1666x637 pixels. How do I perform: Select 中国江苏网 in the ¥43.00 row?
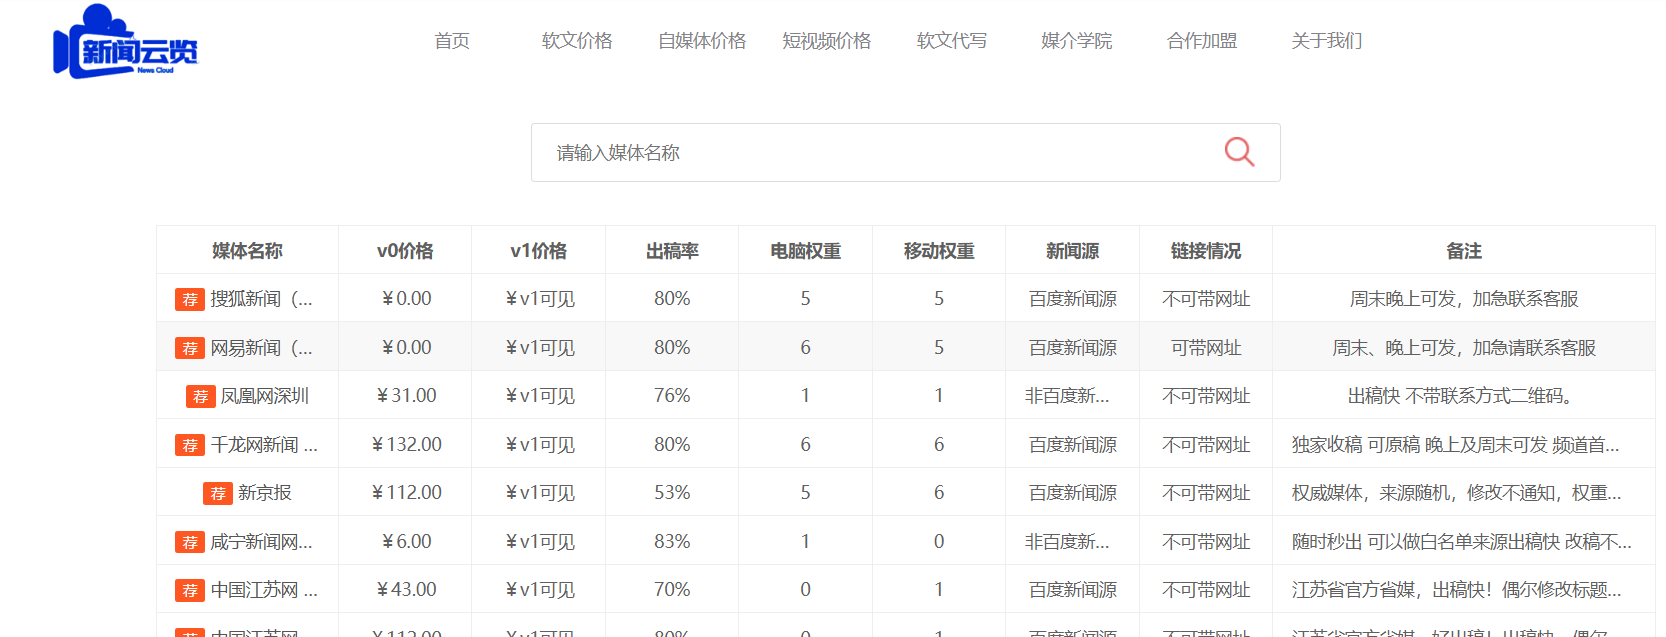point(264,590)
